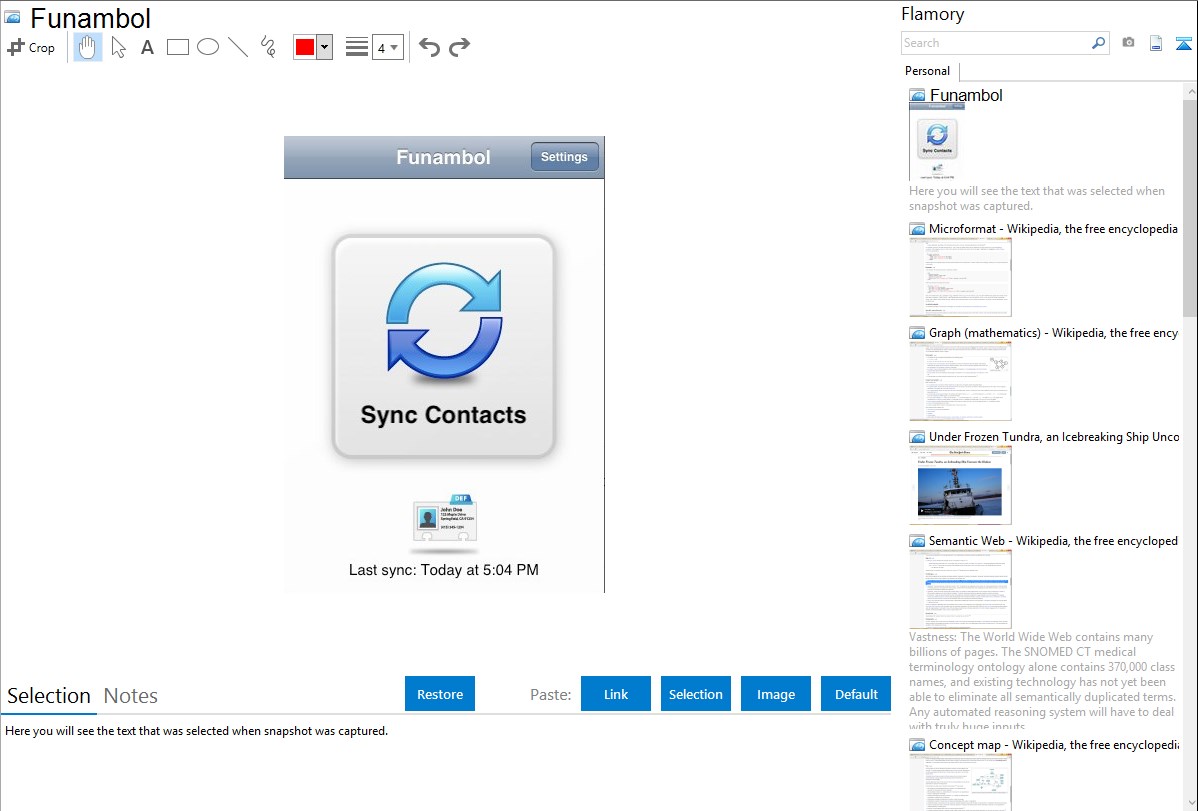Viewport: 1198px width, 811px height.
Task: Undo the last annotation
Action: click(429, 47)
